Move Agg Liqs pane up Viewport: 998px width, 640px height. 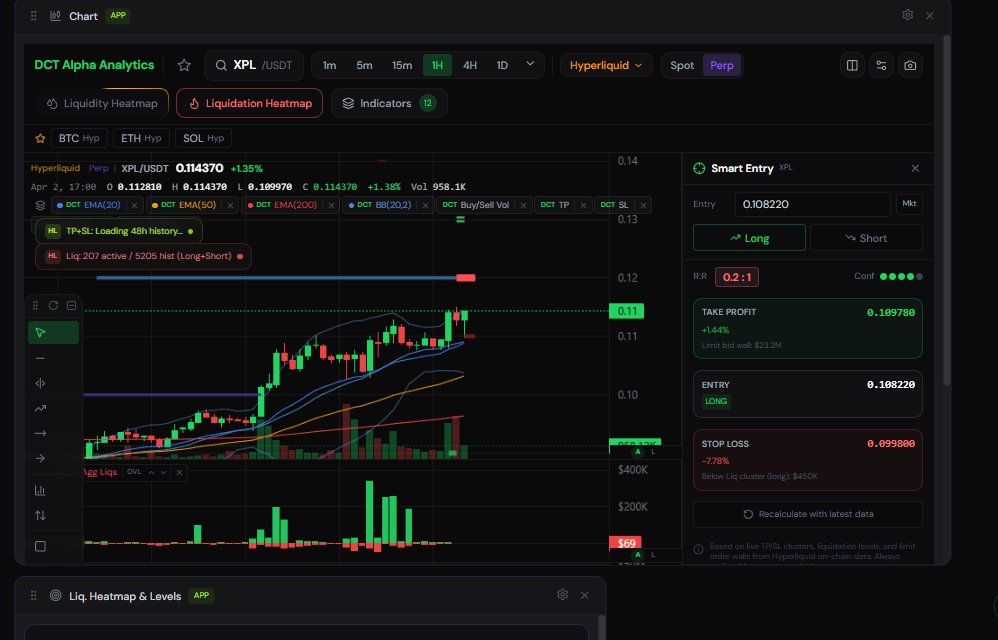151,473
